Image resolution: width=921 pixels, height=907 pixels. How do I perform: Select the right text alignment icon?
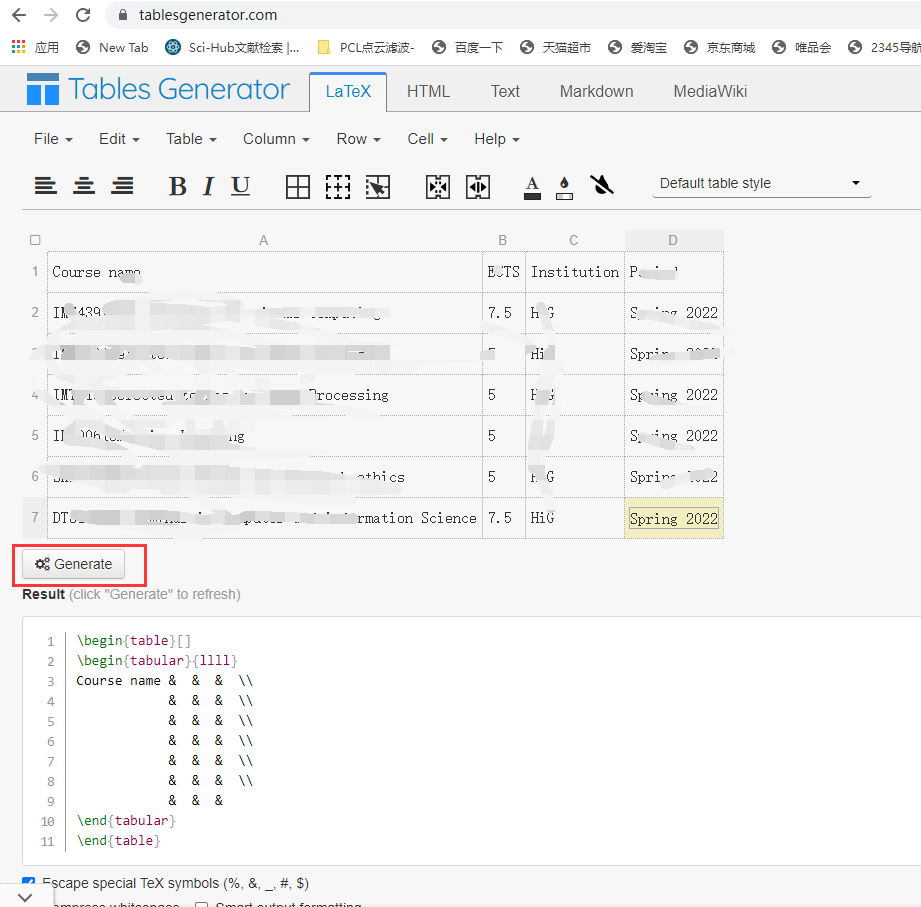click(123, 186)
